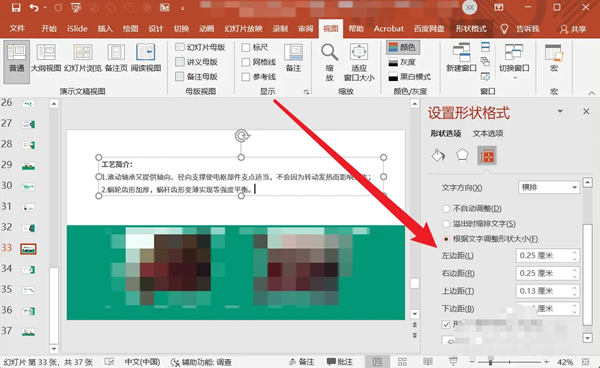Select 溢出时缩排文字 radio option
Viewport: 600px width, 368px height.
point(446,224)
